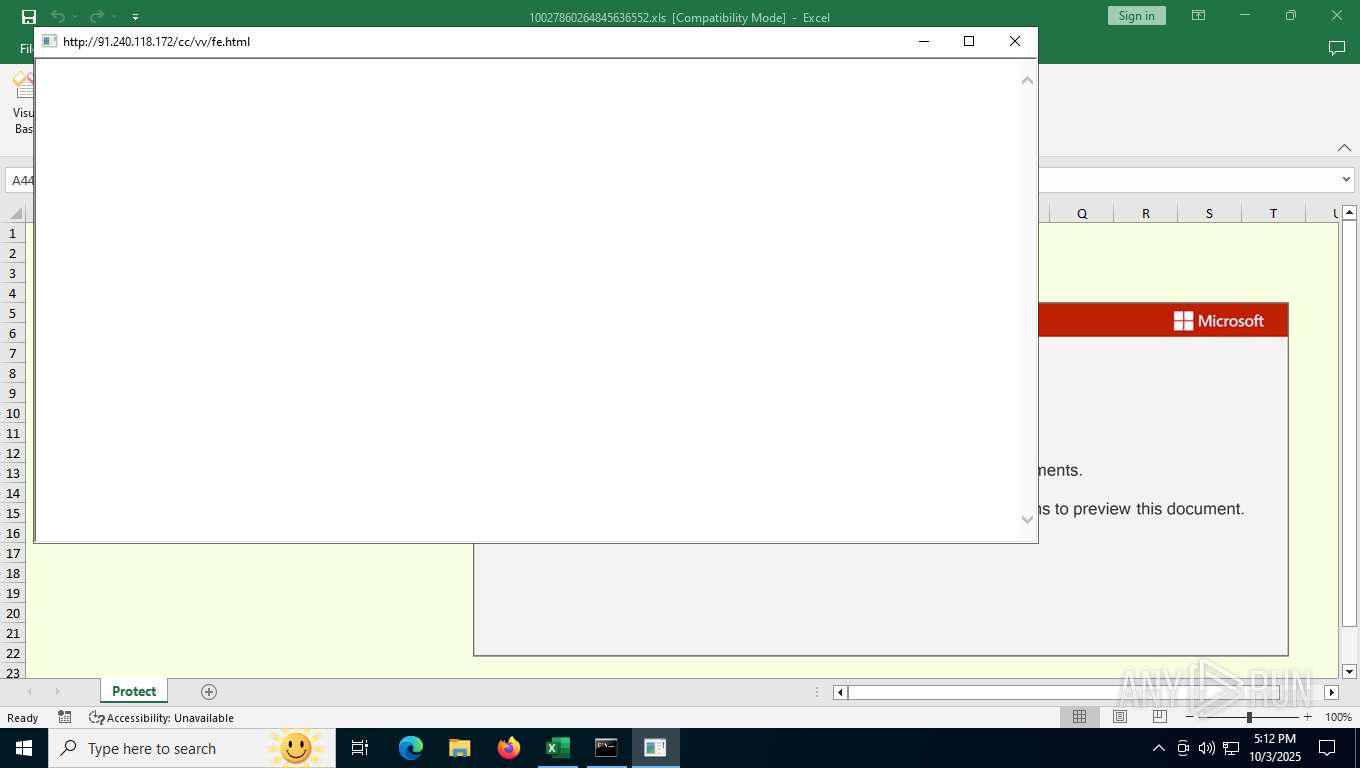
Task: Maximize the fe.html popup window
Action: (x=968, y=41)
